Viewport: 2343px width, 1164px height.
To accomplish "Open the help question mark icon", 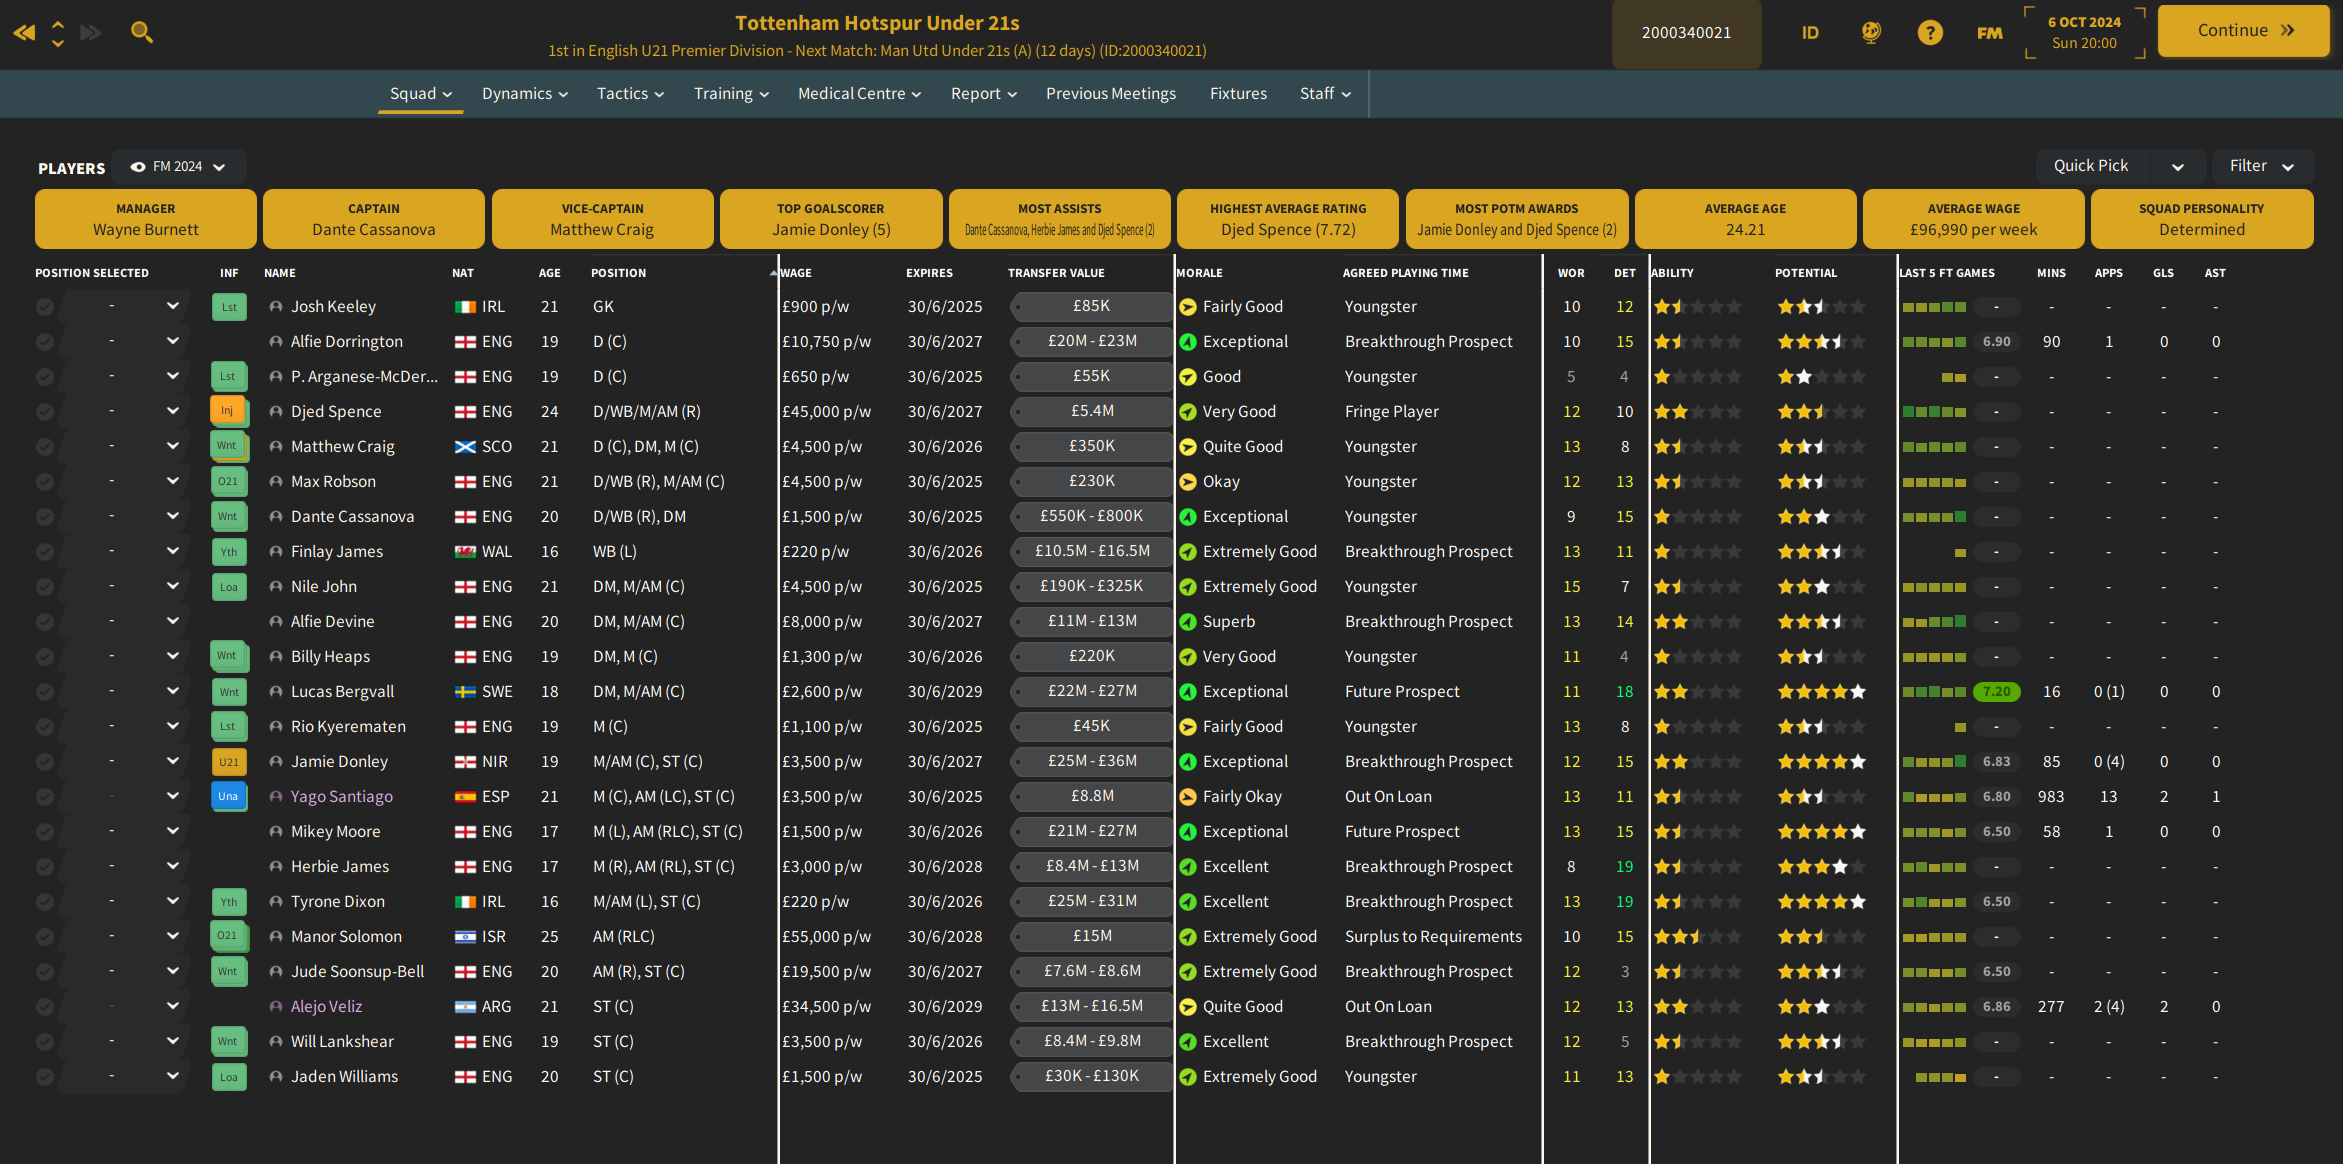I will click(1930, 33).
